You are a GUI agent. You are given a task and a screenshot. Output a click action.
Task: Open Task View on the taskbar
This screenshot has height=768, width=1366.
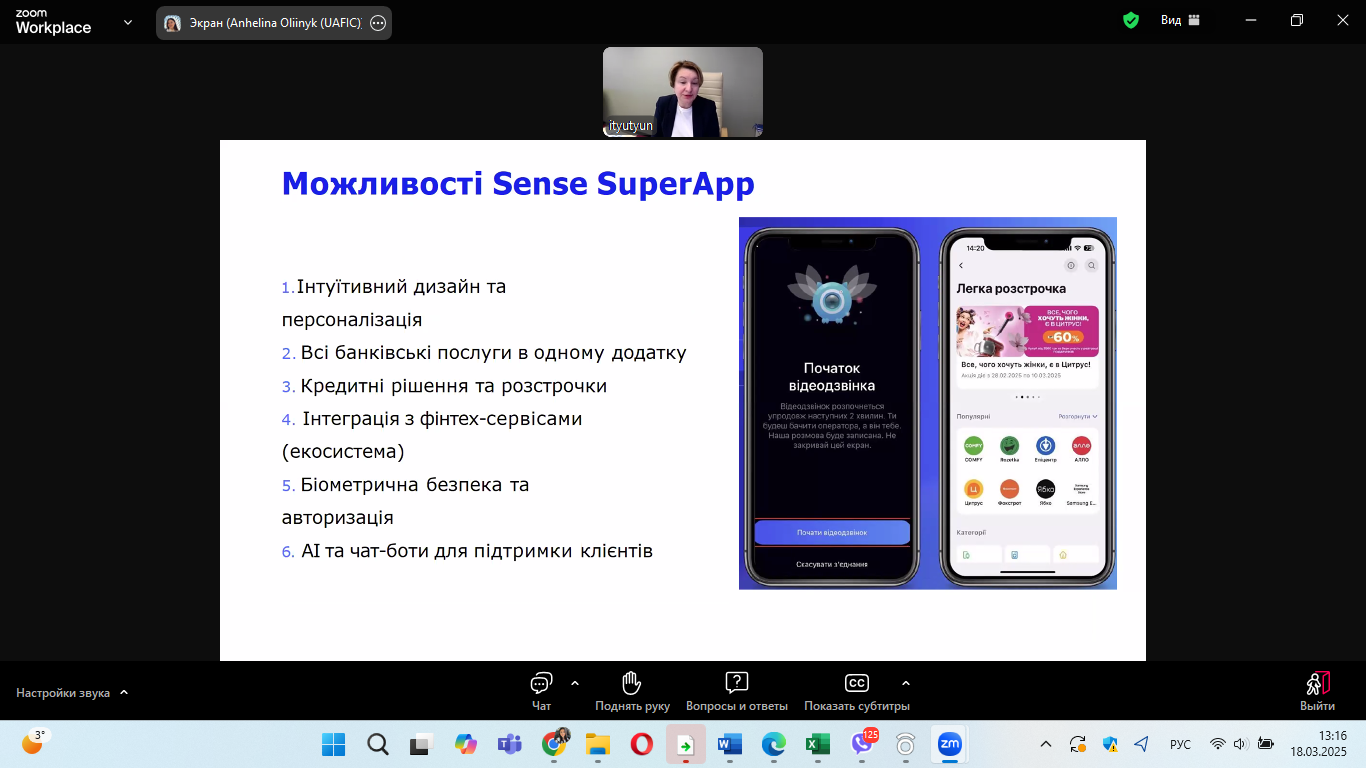[420, 744]
